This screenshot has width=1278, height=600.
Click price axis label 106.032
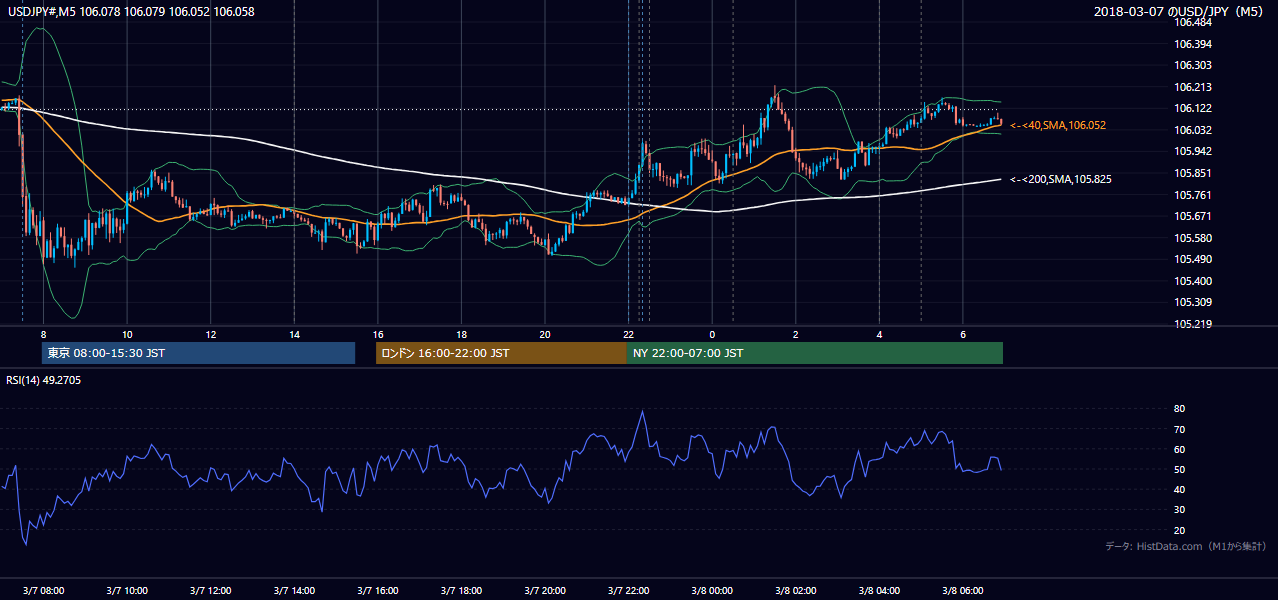[x=1192, y=130]
